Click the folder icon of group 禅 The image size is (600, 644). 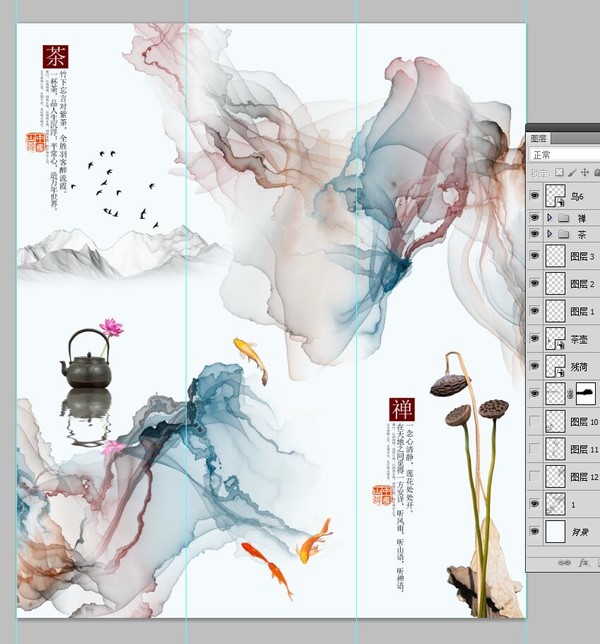click(x=563, y=218)
